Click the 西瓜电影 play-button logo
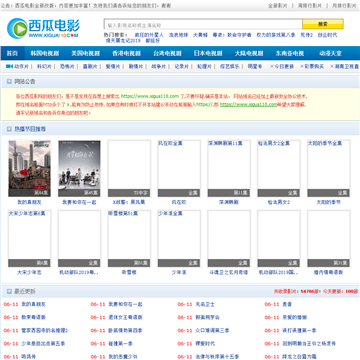Image resolution: width=360 pixels, height=360 pixels. pyautogui.click(x=17, y=28)
